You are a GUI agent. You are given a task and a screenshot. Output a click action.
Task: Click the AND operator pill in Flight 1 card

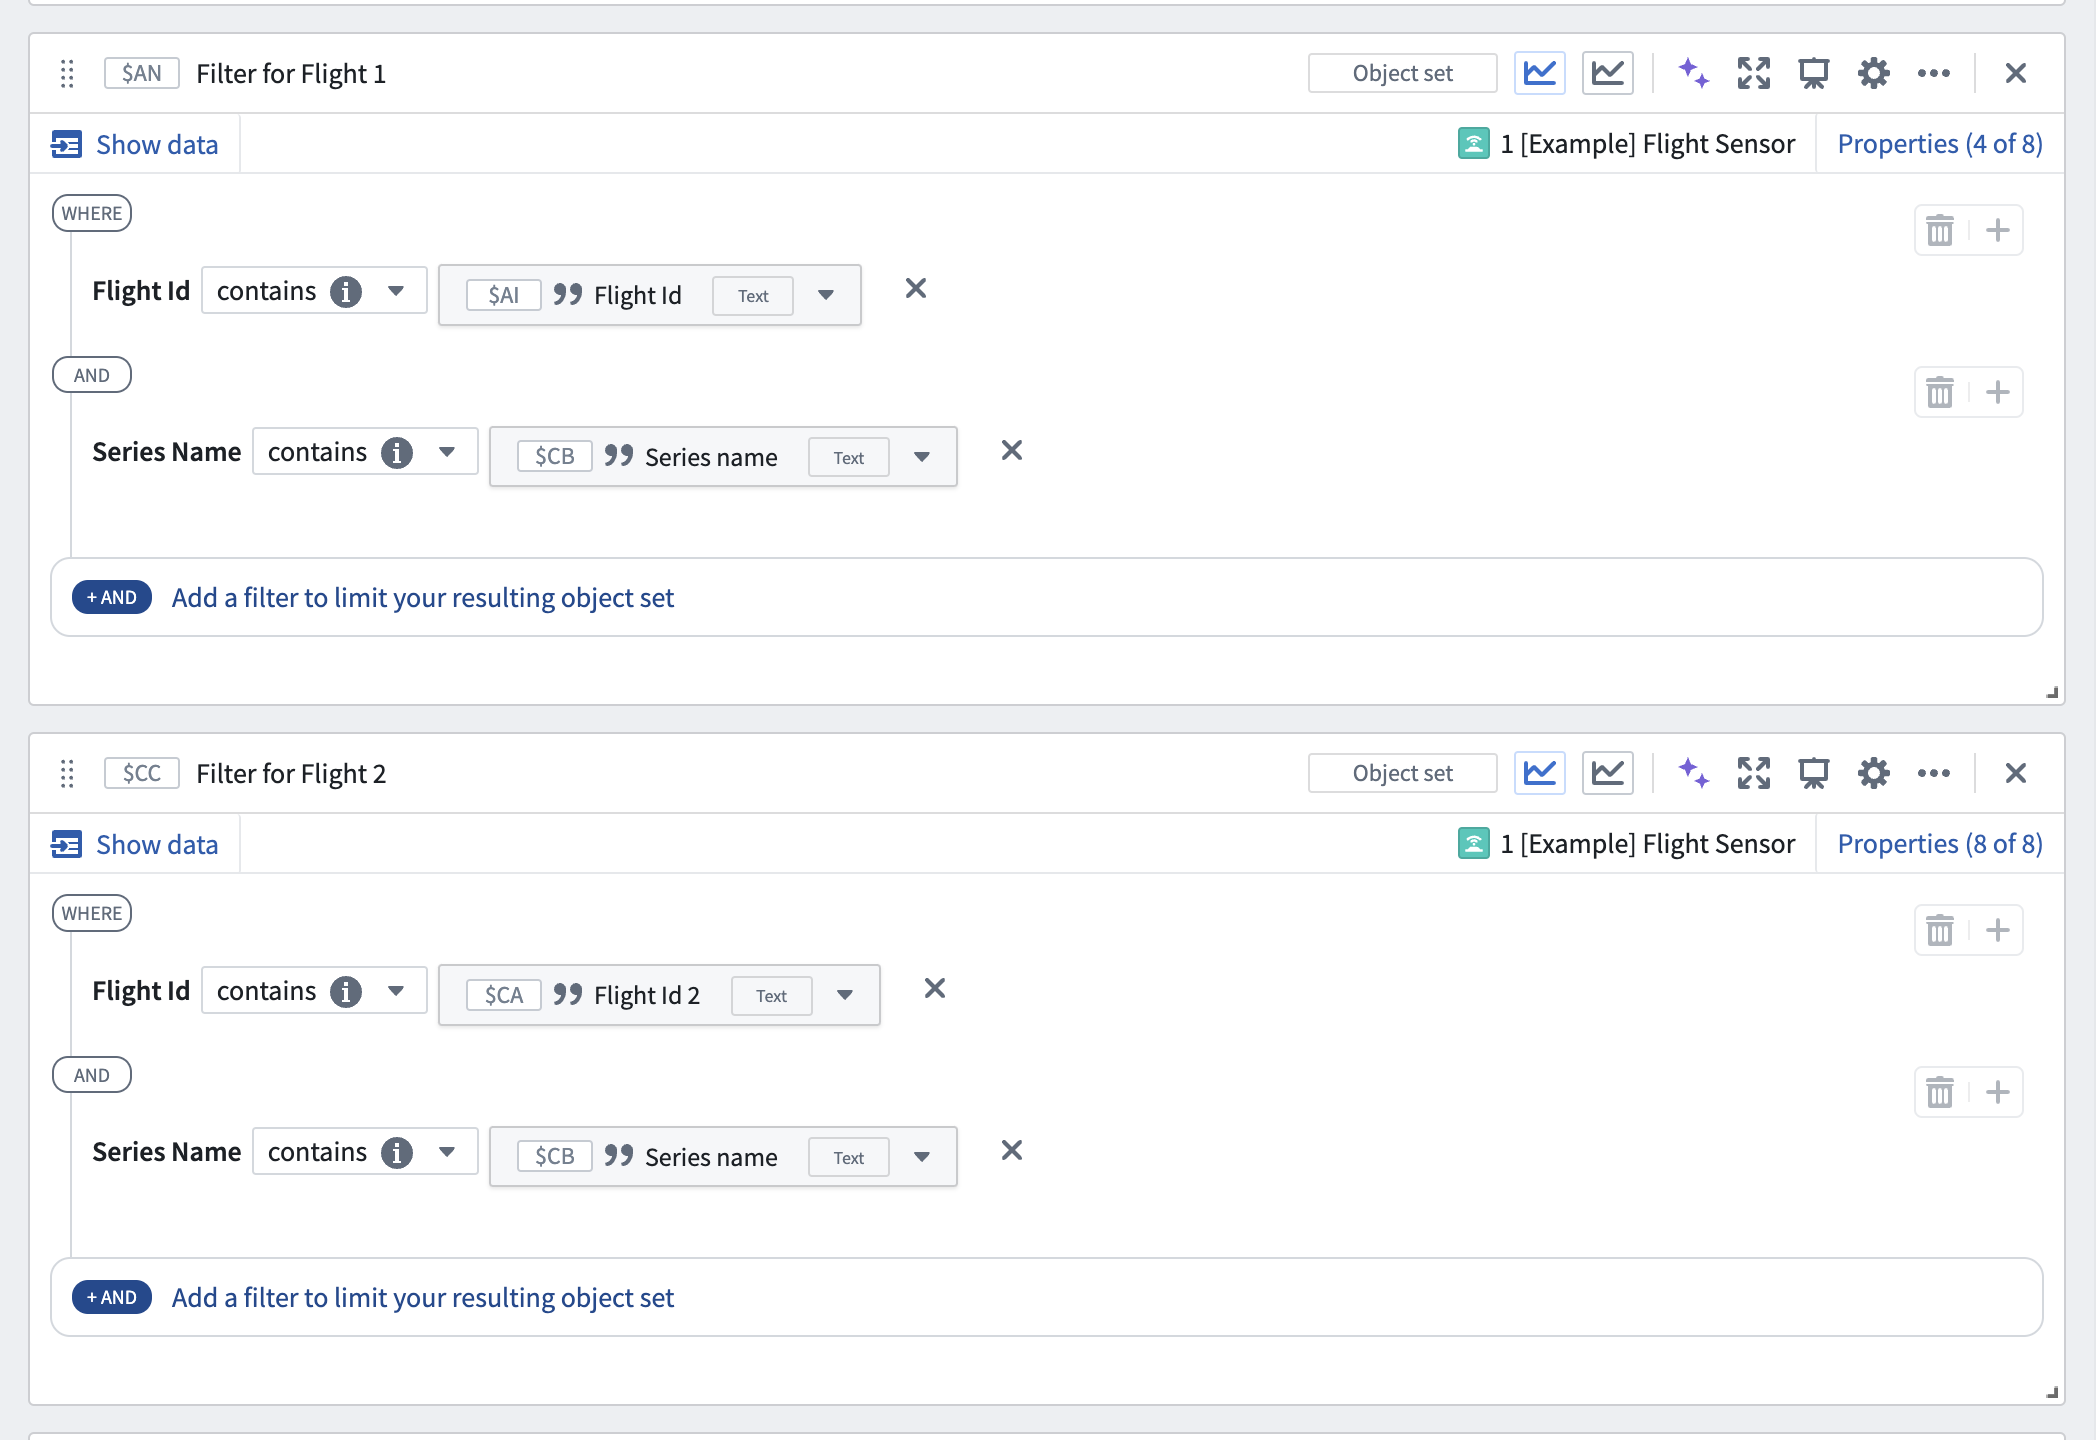click(x=92, y=375)
